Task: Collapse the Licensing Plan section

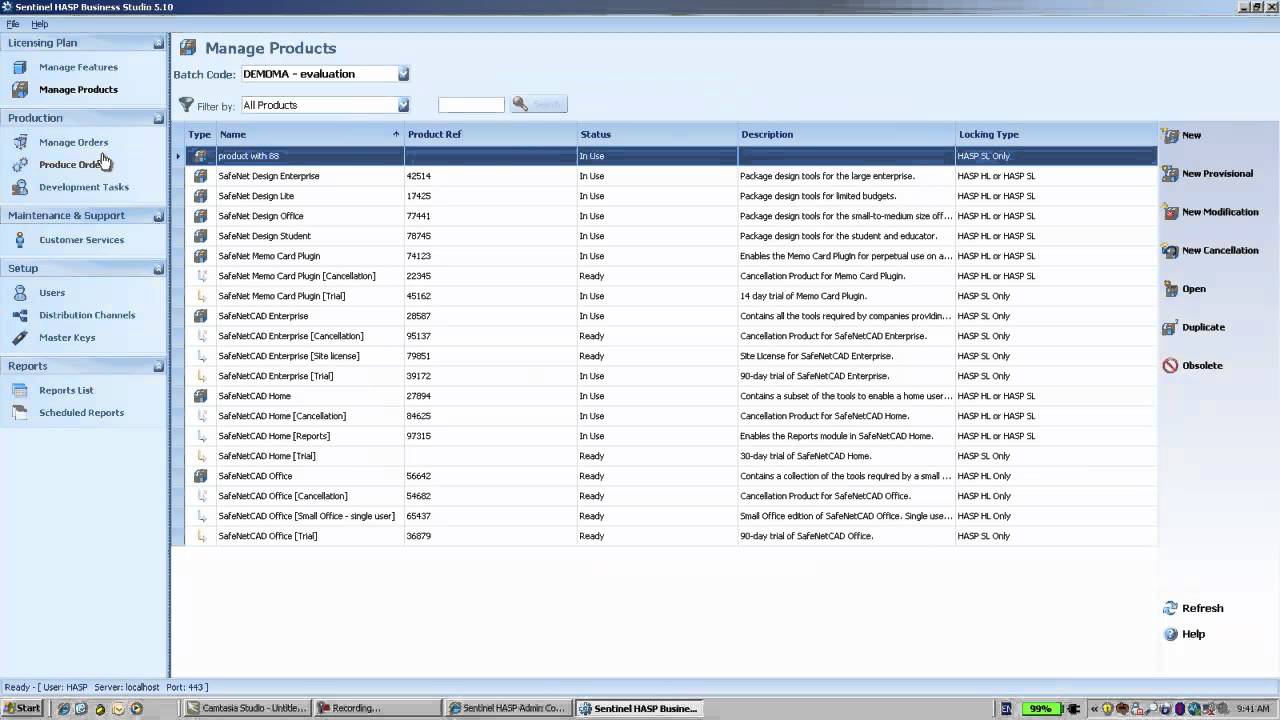Action: [158, 43]
